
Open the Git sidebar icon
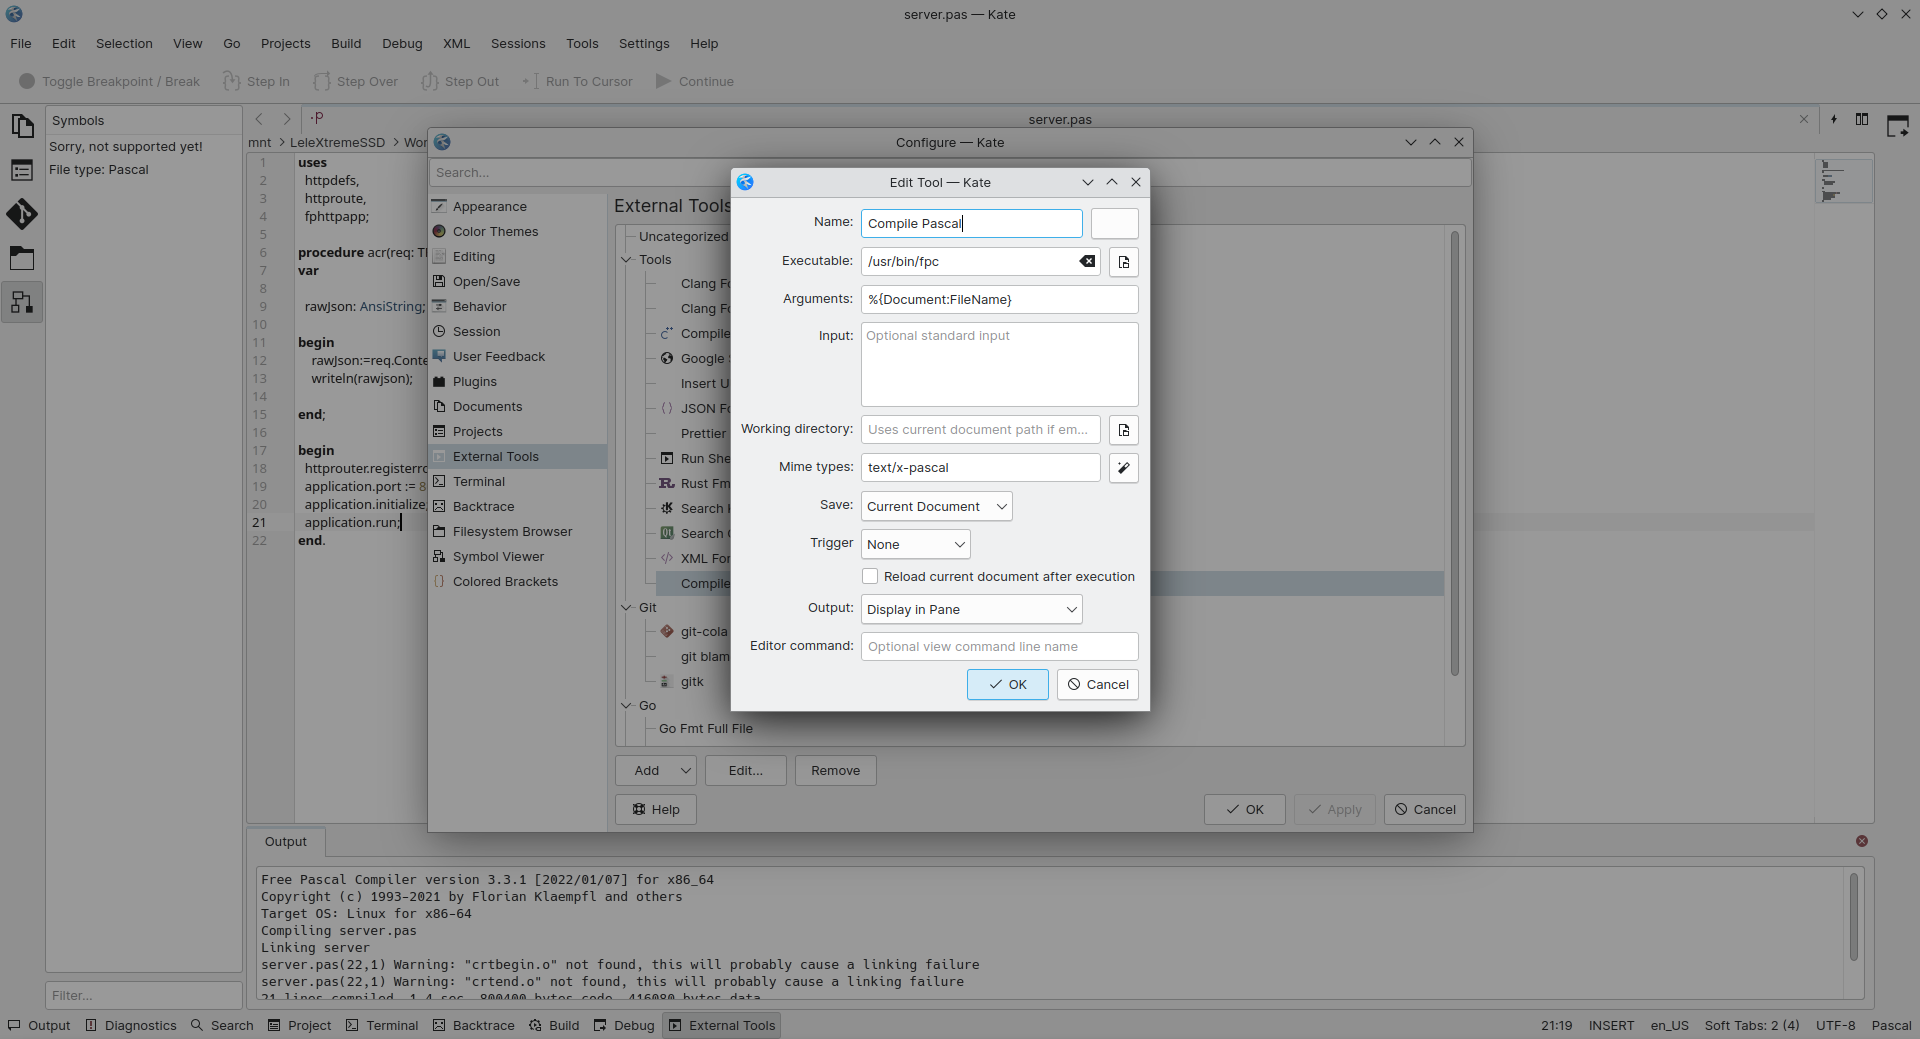pos(22,214)
